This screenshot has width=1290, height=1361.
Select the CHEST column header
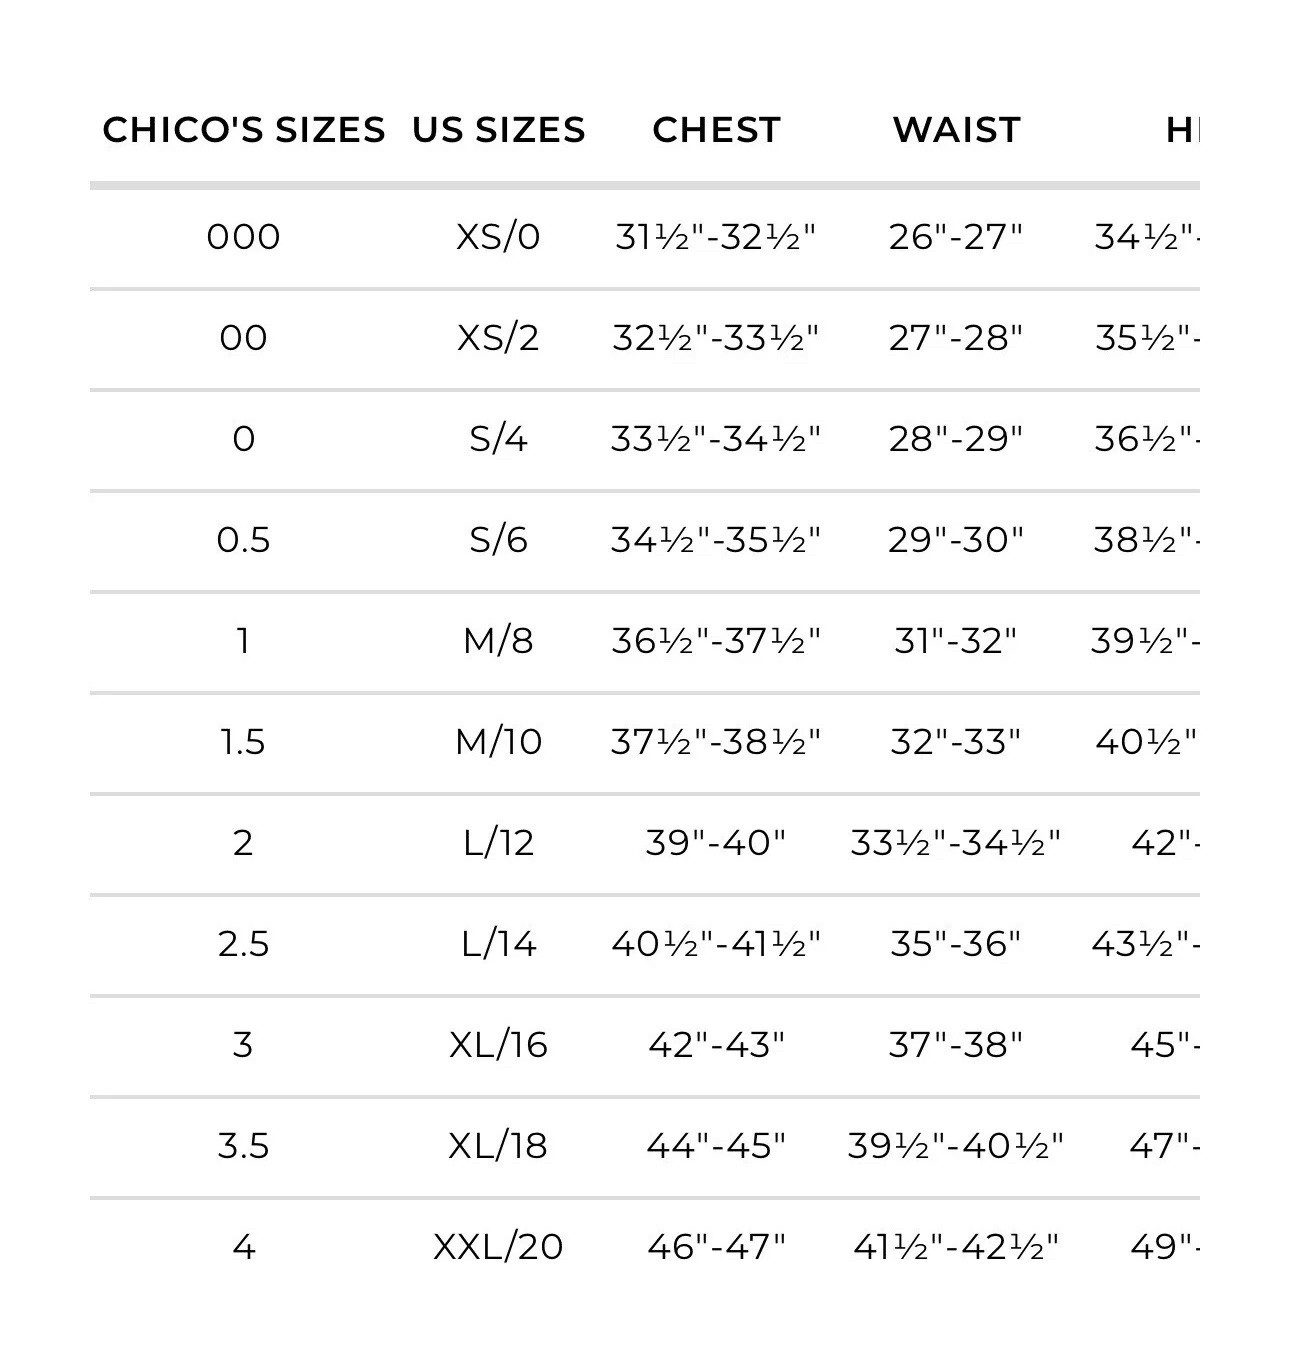coord(716,130)
